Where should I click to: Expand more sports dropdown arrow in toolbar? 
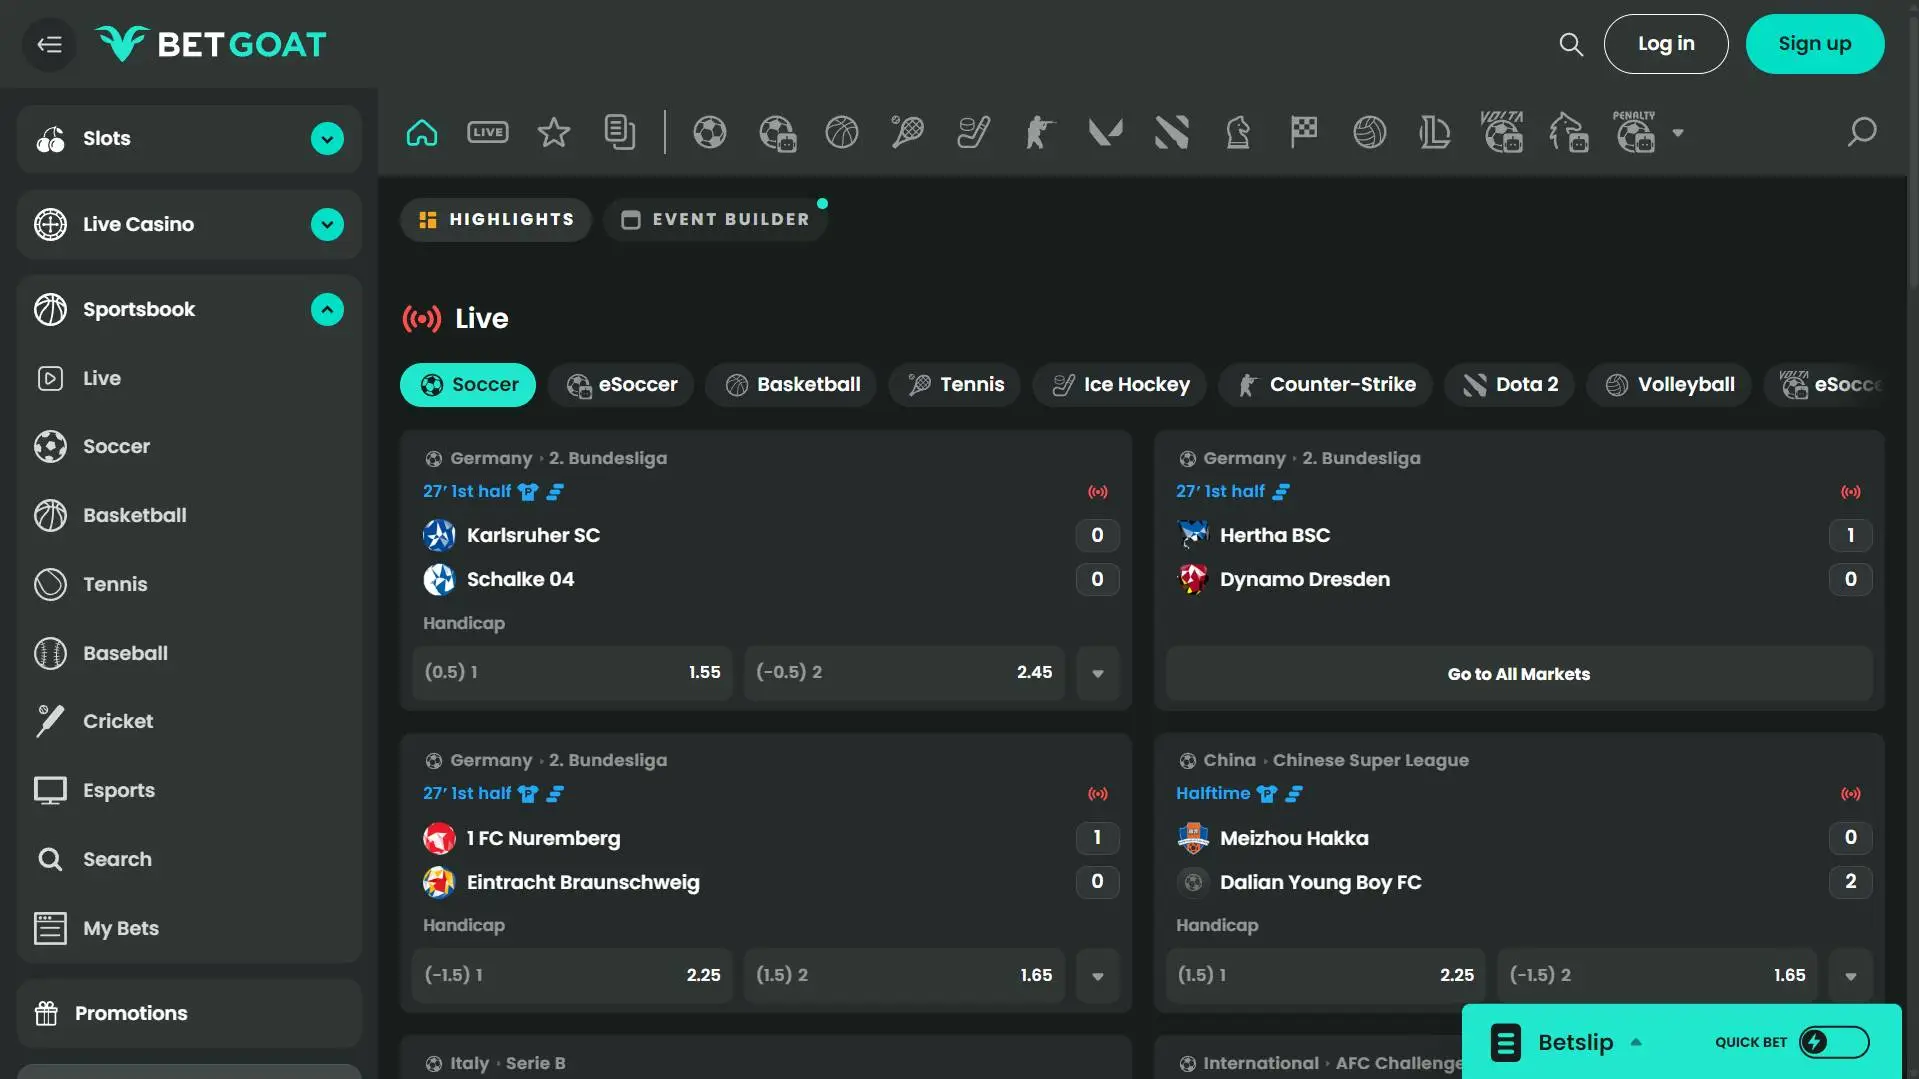(1678, 133)
